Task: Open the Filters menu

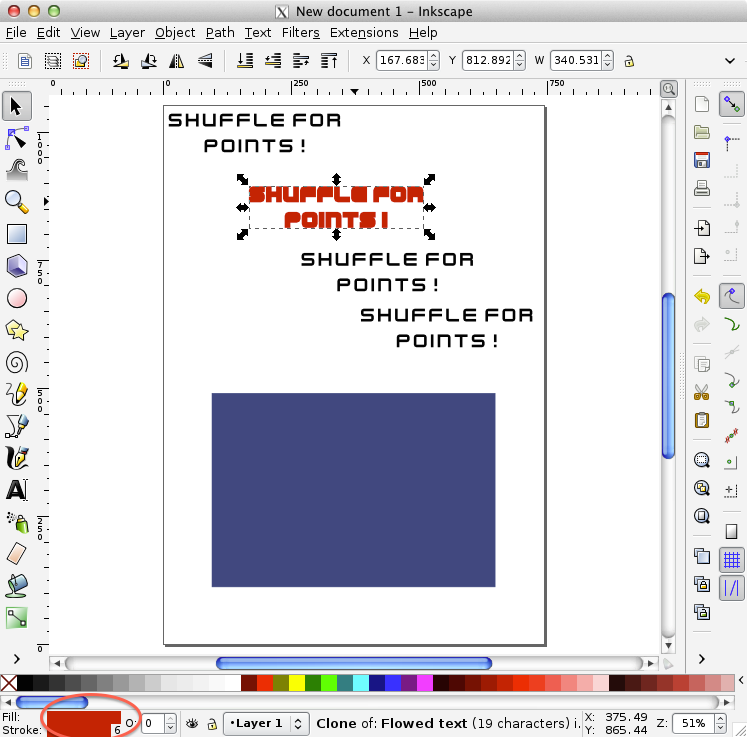Action: (x=300, y=32)
